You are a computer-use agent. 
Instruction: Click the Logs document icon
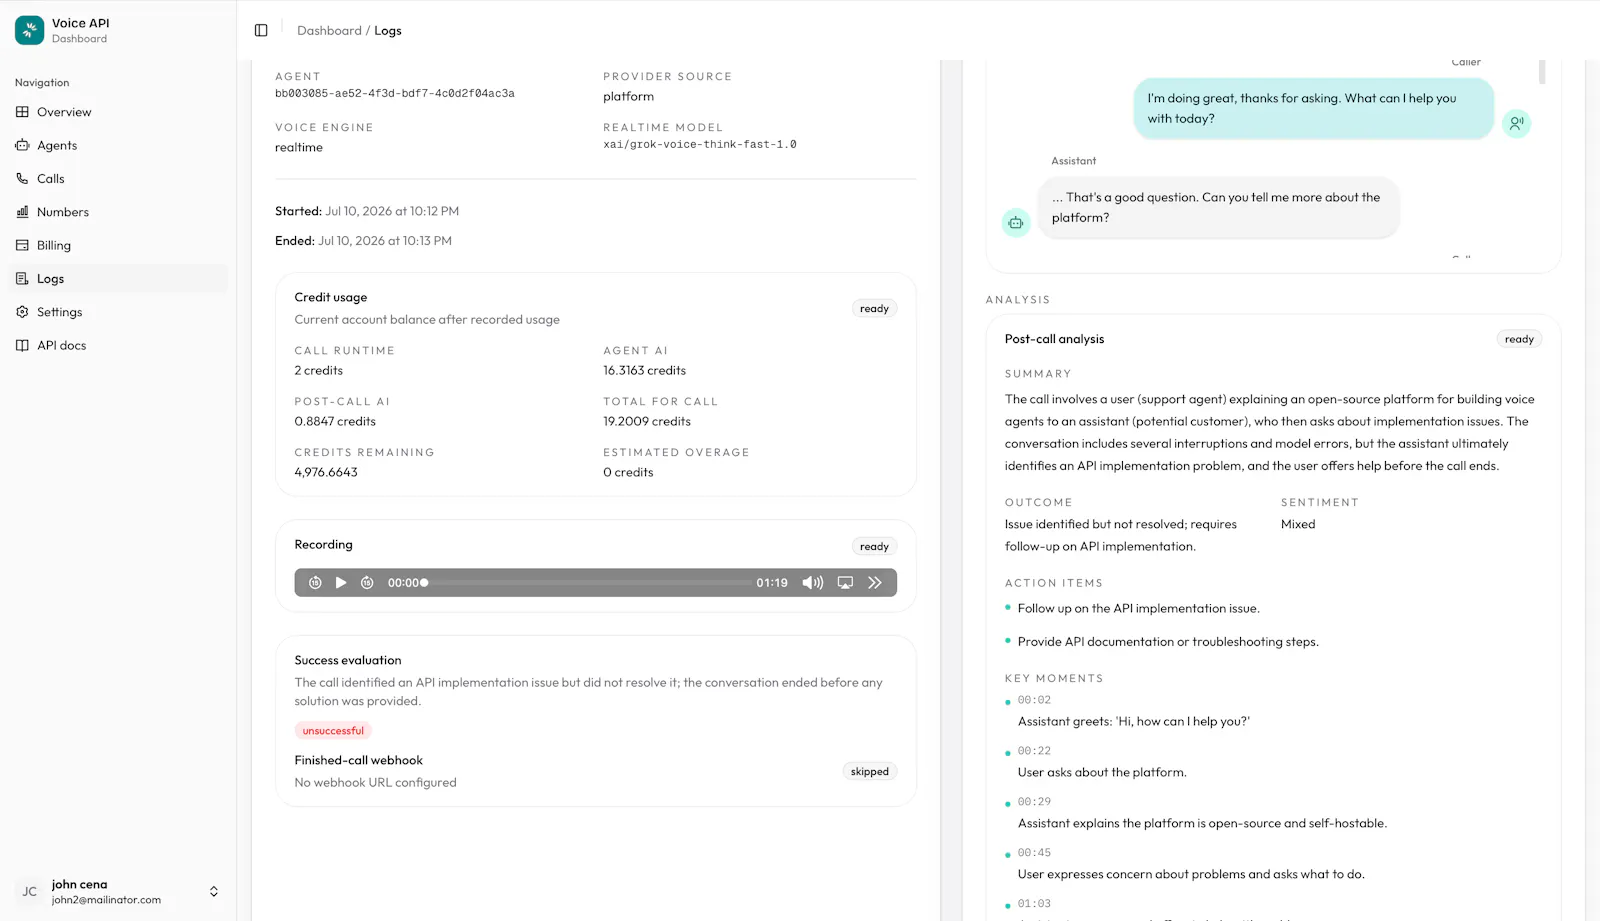(22, 278)
